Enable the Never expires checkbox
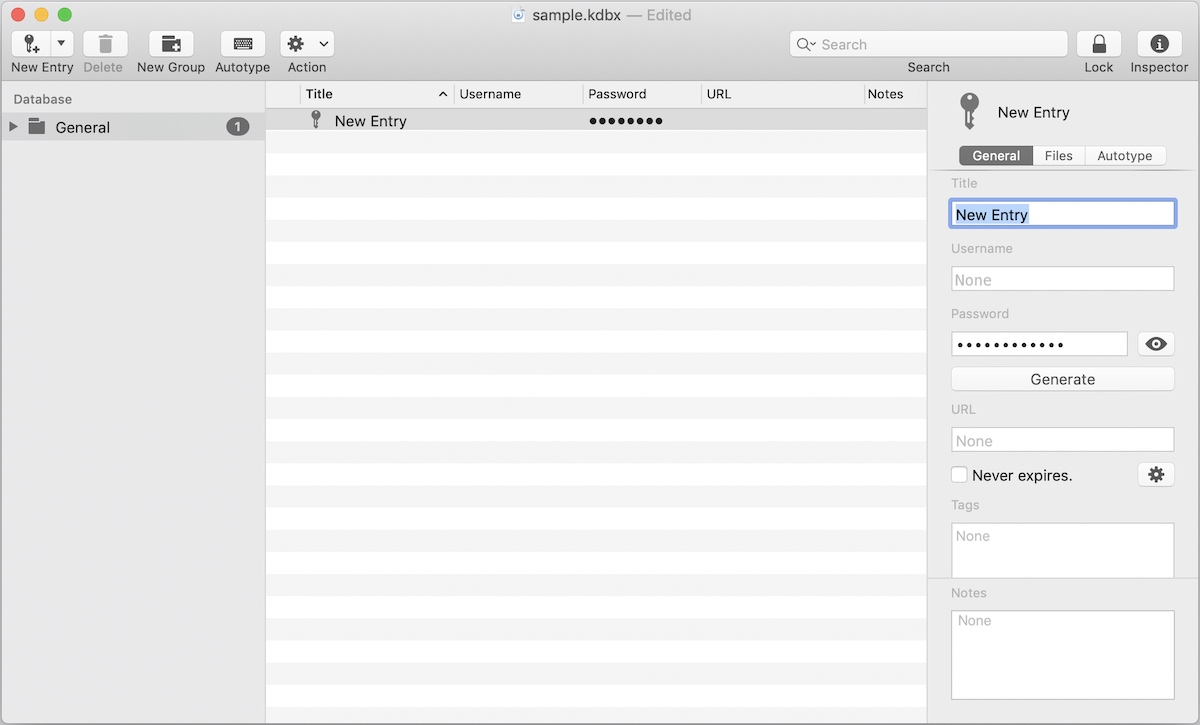The width and height of the screenshot is (1200, 725). pyautogui.click(x=959, y=475)
